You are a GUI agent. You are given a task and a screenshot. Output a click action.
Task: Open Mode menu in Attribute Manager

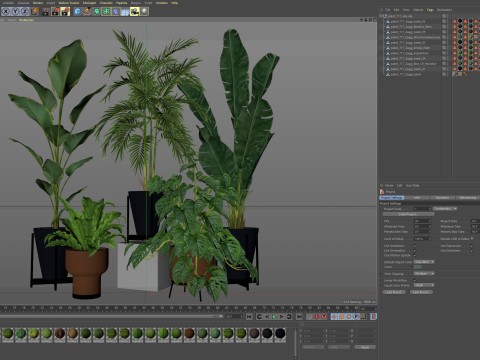[x=389, y=185]
